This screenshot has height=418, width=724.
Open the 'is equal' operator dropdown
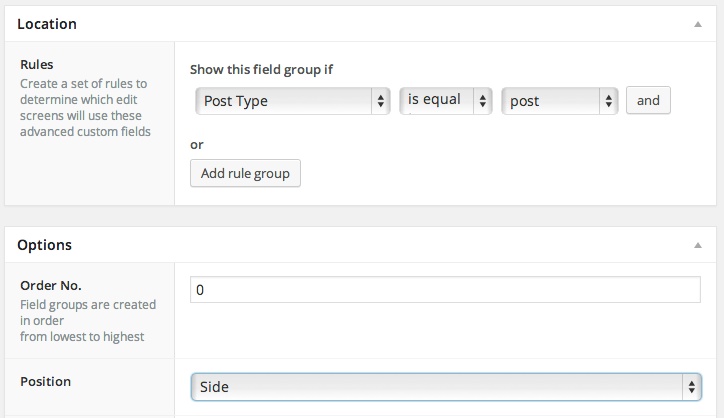(446, 101)
